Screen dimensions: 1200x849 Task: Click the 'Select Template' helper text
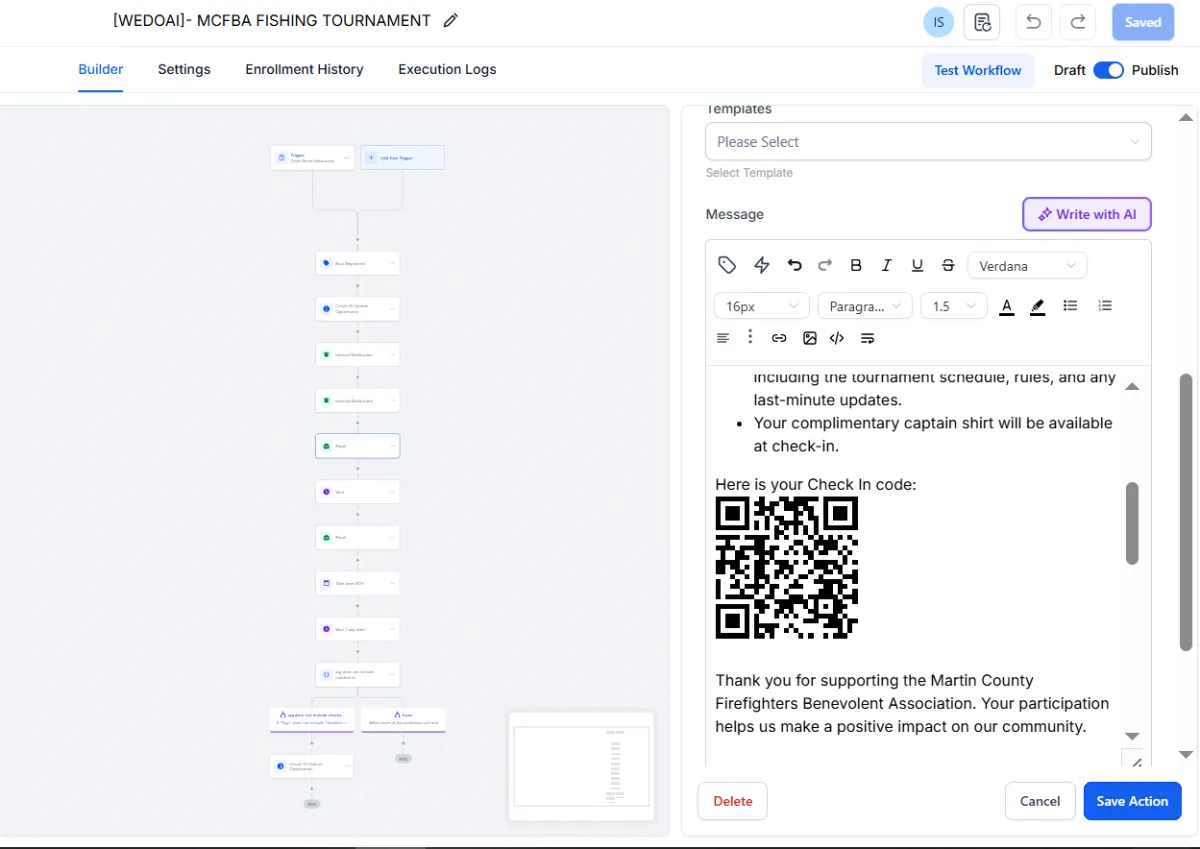pyautogui.click(x=749, y=173)
